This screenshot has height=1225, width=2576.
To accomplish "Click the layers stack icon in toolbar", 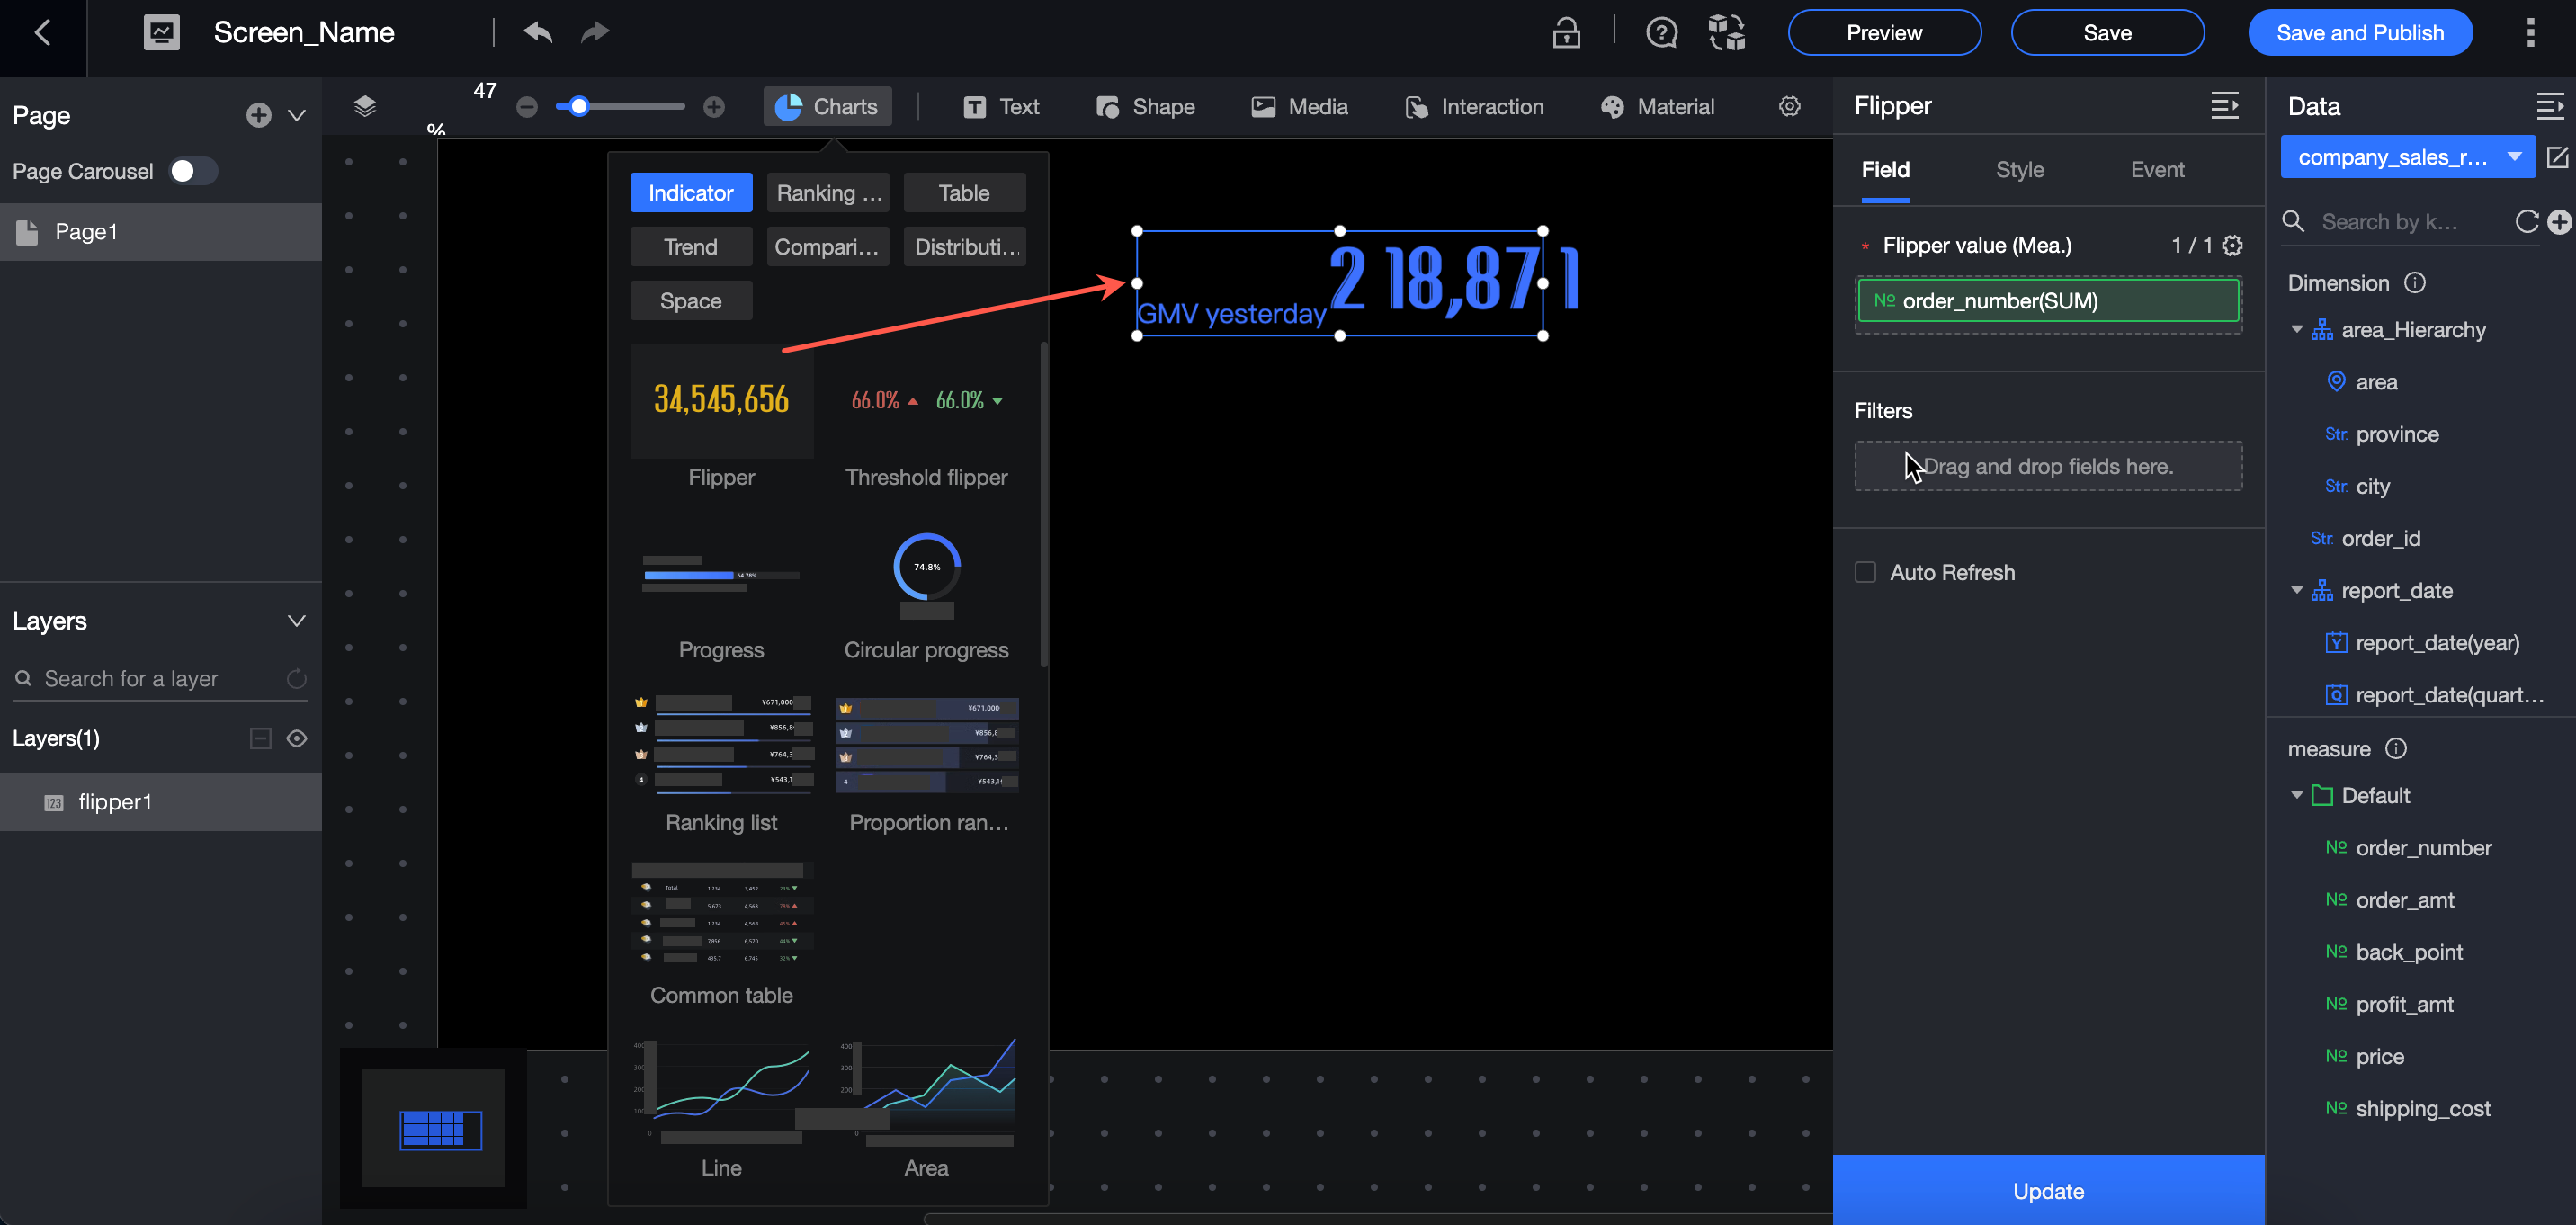I will click(365, 107).
